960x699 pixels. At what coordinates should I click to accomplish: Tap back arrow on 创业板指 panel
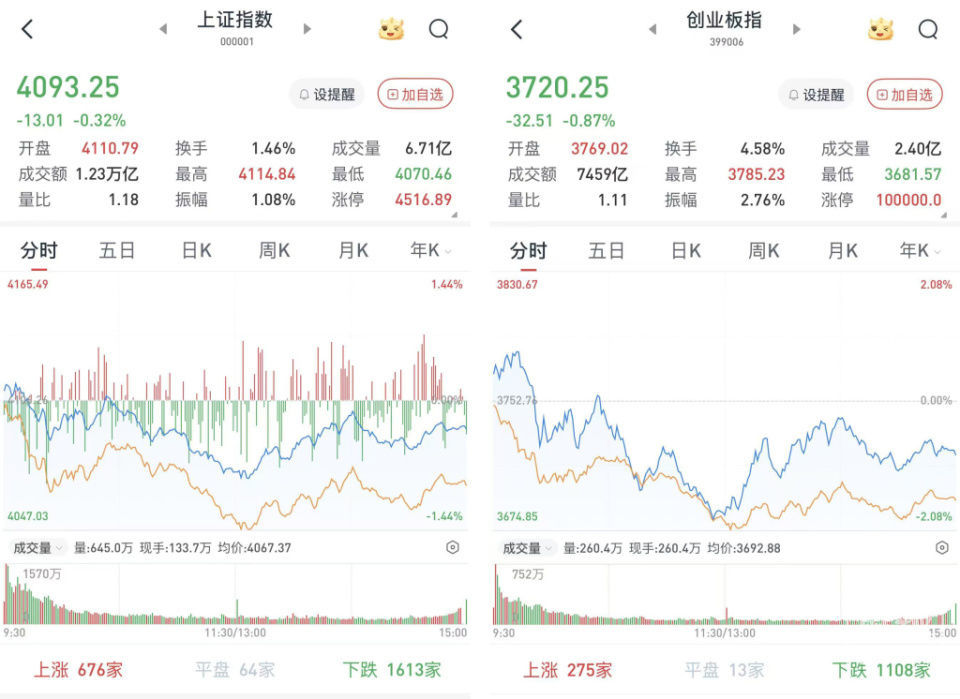point(516,29)
